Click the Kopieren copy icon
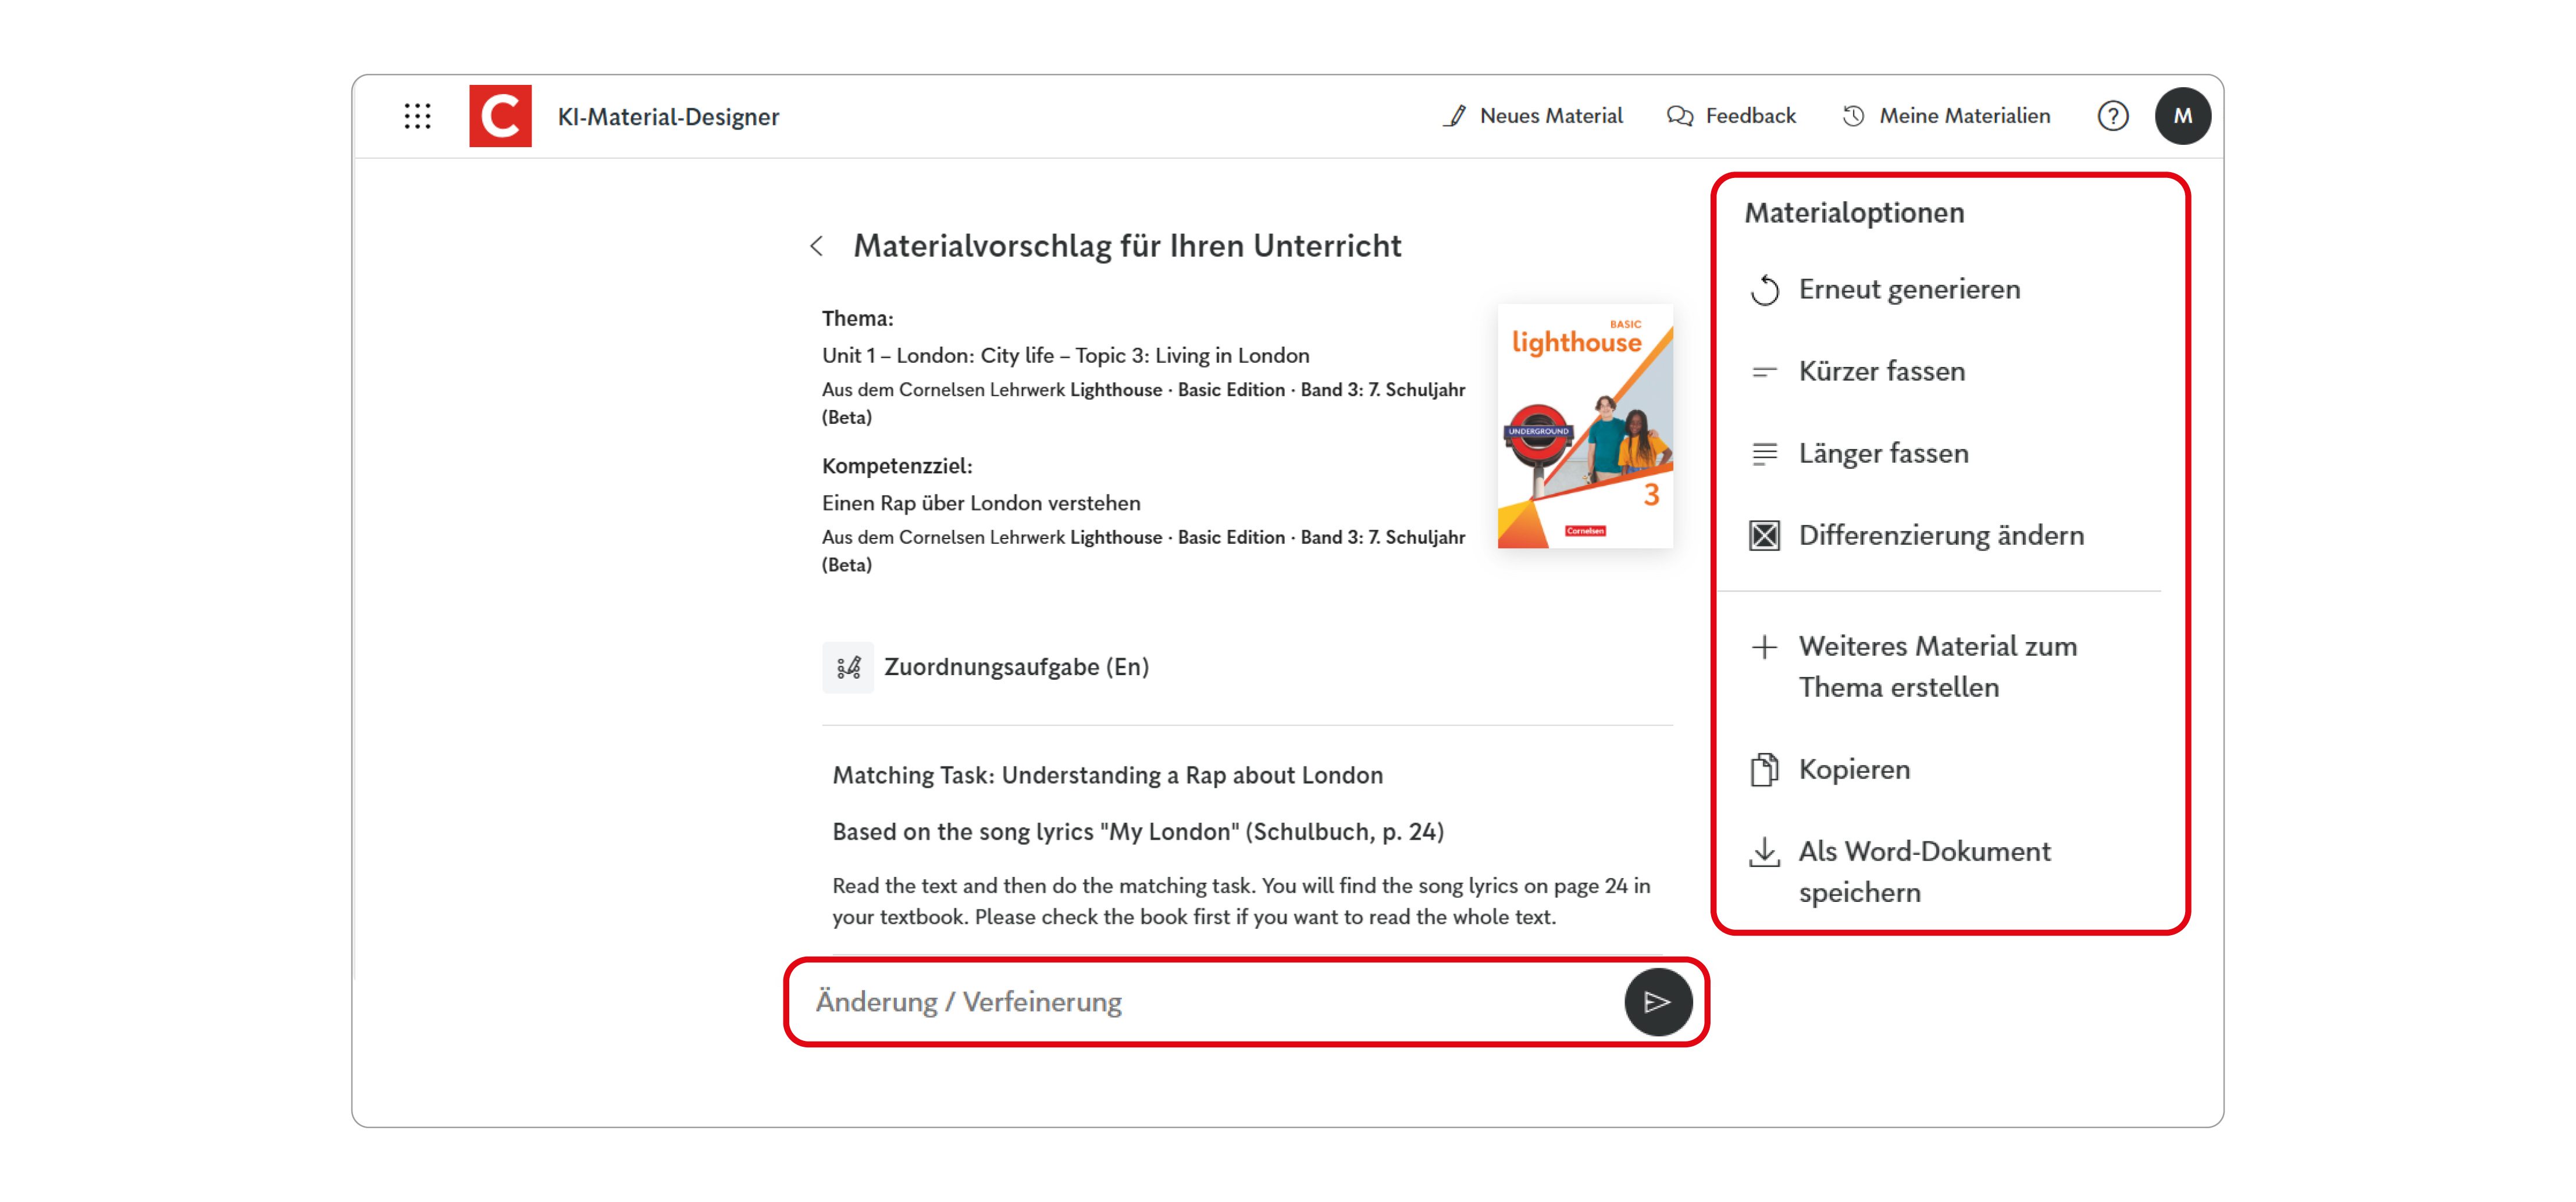The image size is (2576, 1202). [x=1766, y=769]
